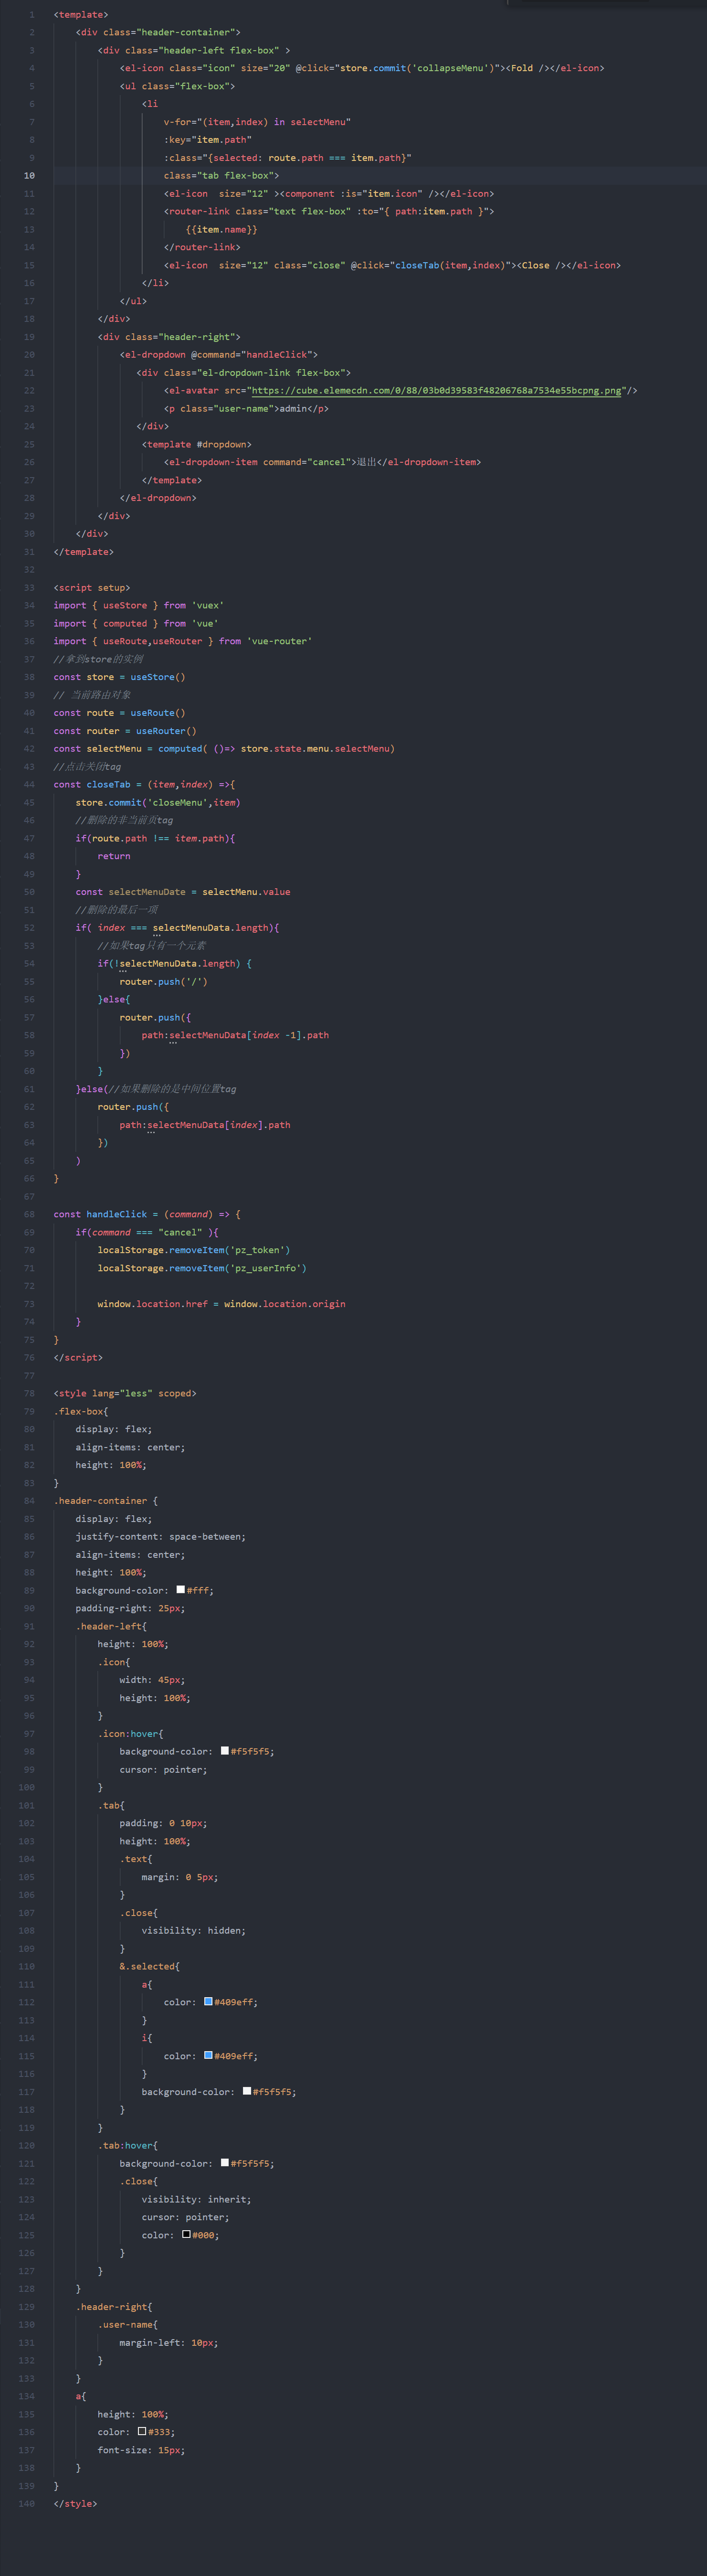The height and width of the screenshot is (2576, 707).
Task: Click the return keyword on line 48
Action: point(114,856)
